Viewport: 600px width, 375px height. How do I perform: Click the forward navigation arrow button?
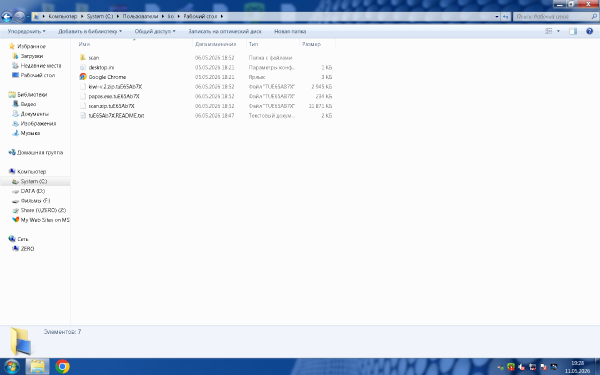(x=19, y=16)
